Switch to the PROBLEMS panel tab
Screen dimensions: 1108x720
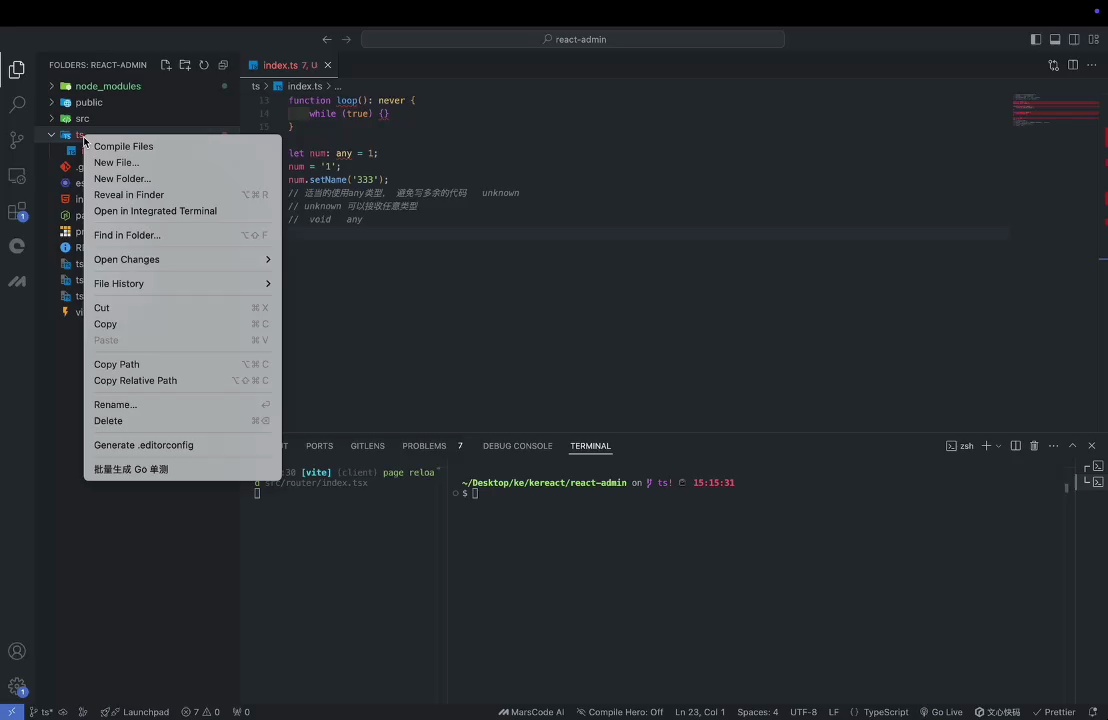[424, 446]
